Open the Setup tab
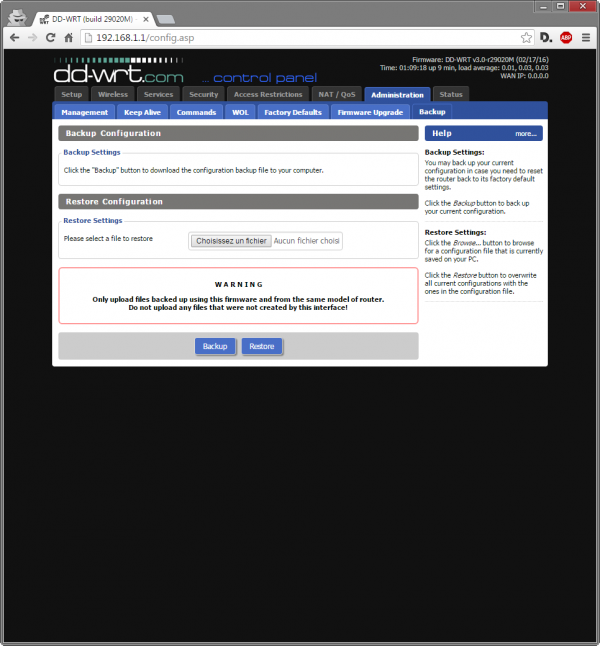The image size is (600, 646). pos(71,94)
